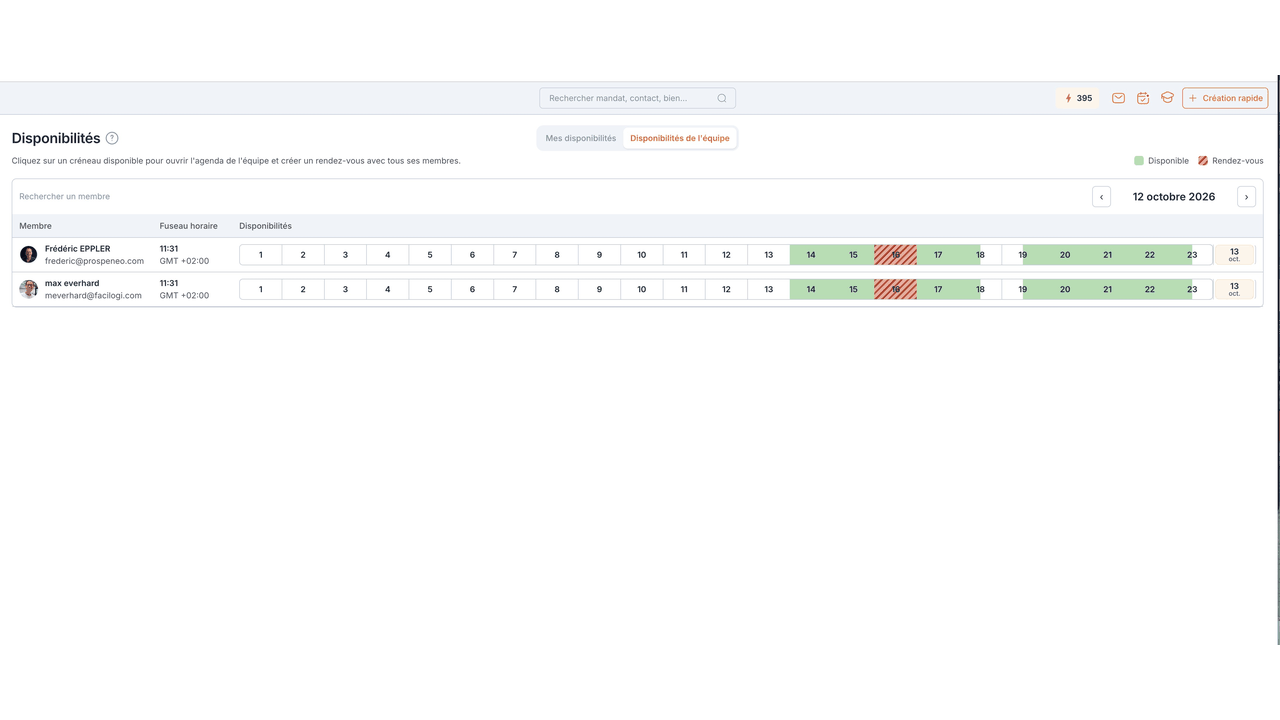This screenshot has width=1280, height=720.
Task: Go to the previous day with the left chevron
Action: [1101, 197]
